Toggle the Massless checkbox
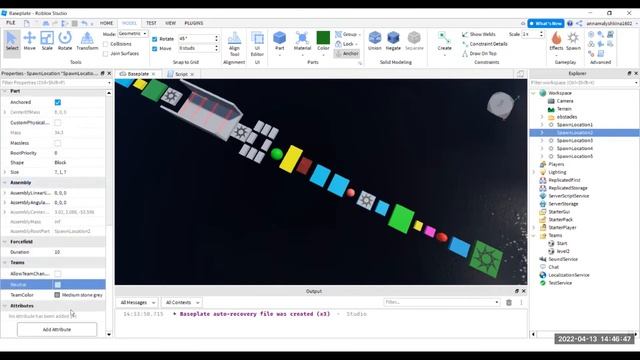The image size is (640, 360). 58,143
